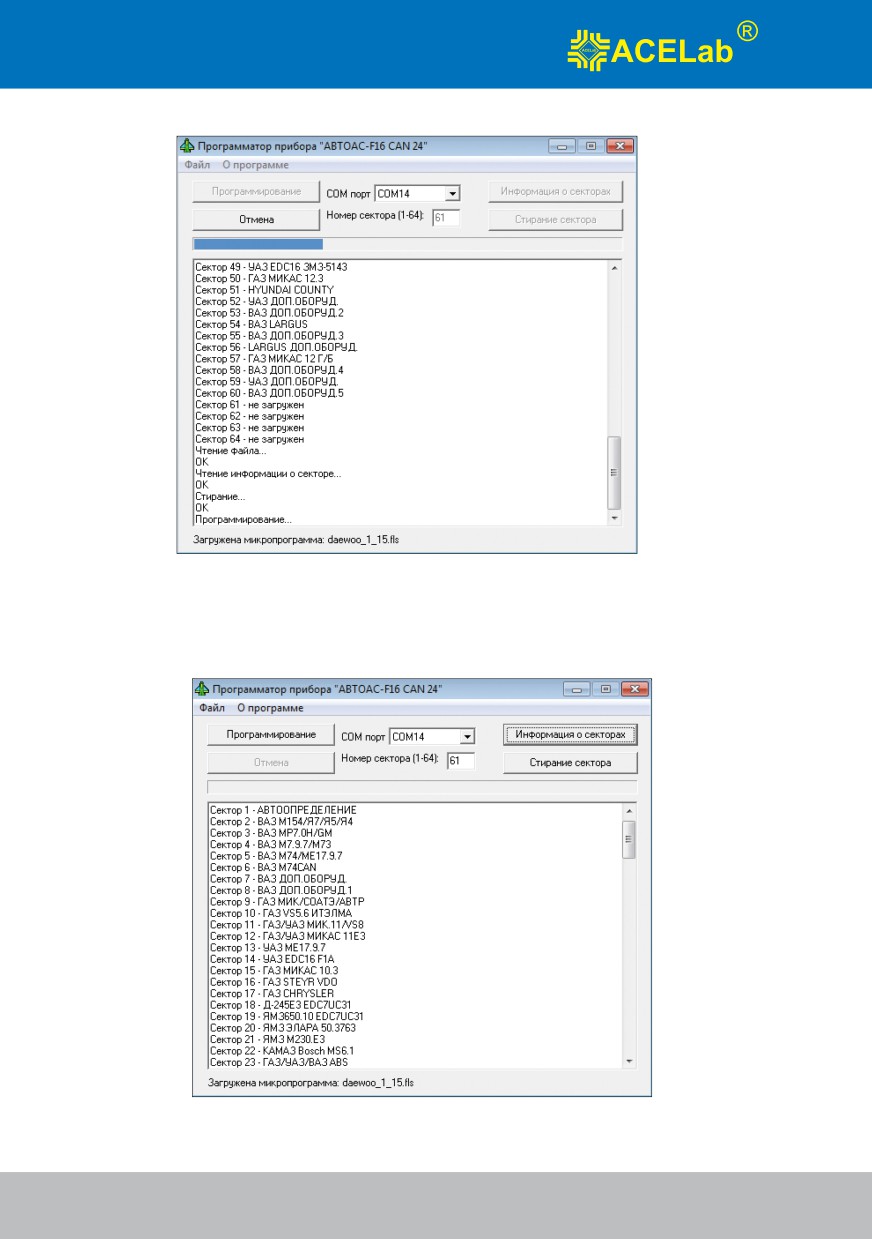Click Отмена button in the upper window
This screenshot has height=1239, width=872.
pos(257,219)
